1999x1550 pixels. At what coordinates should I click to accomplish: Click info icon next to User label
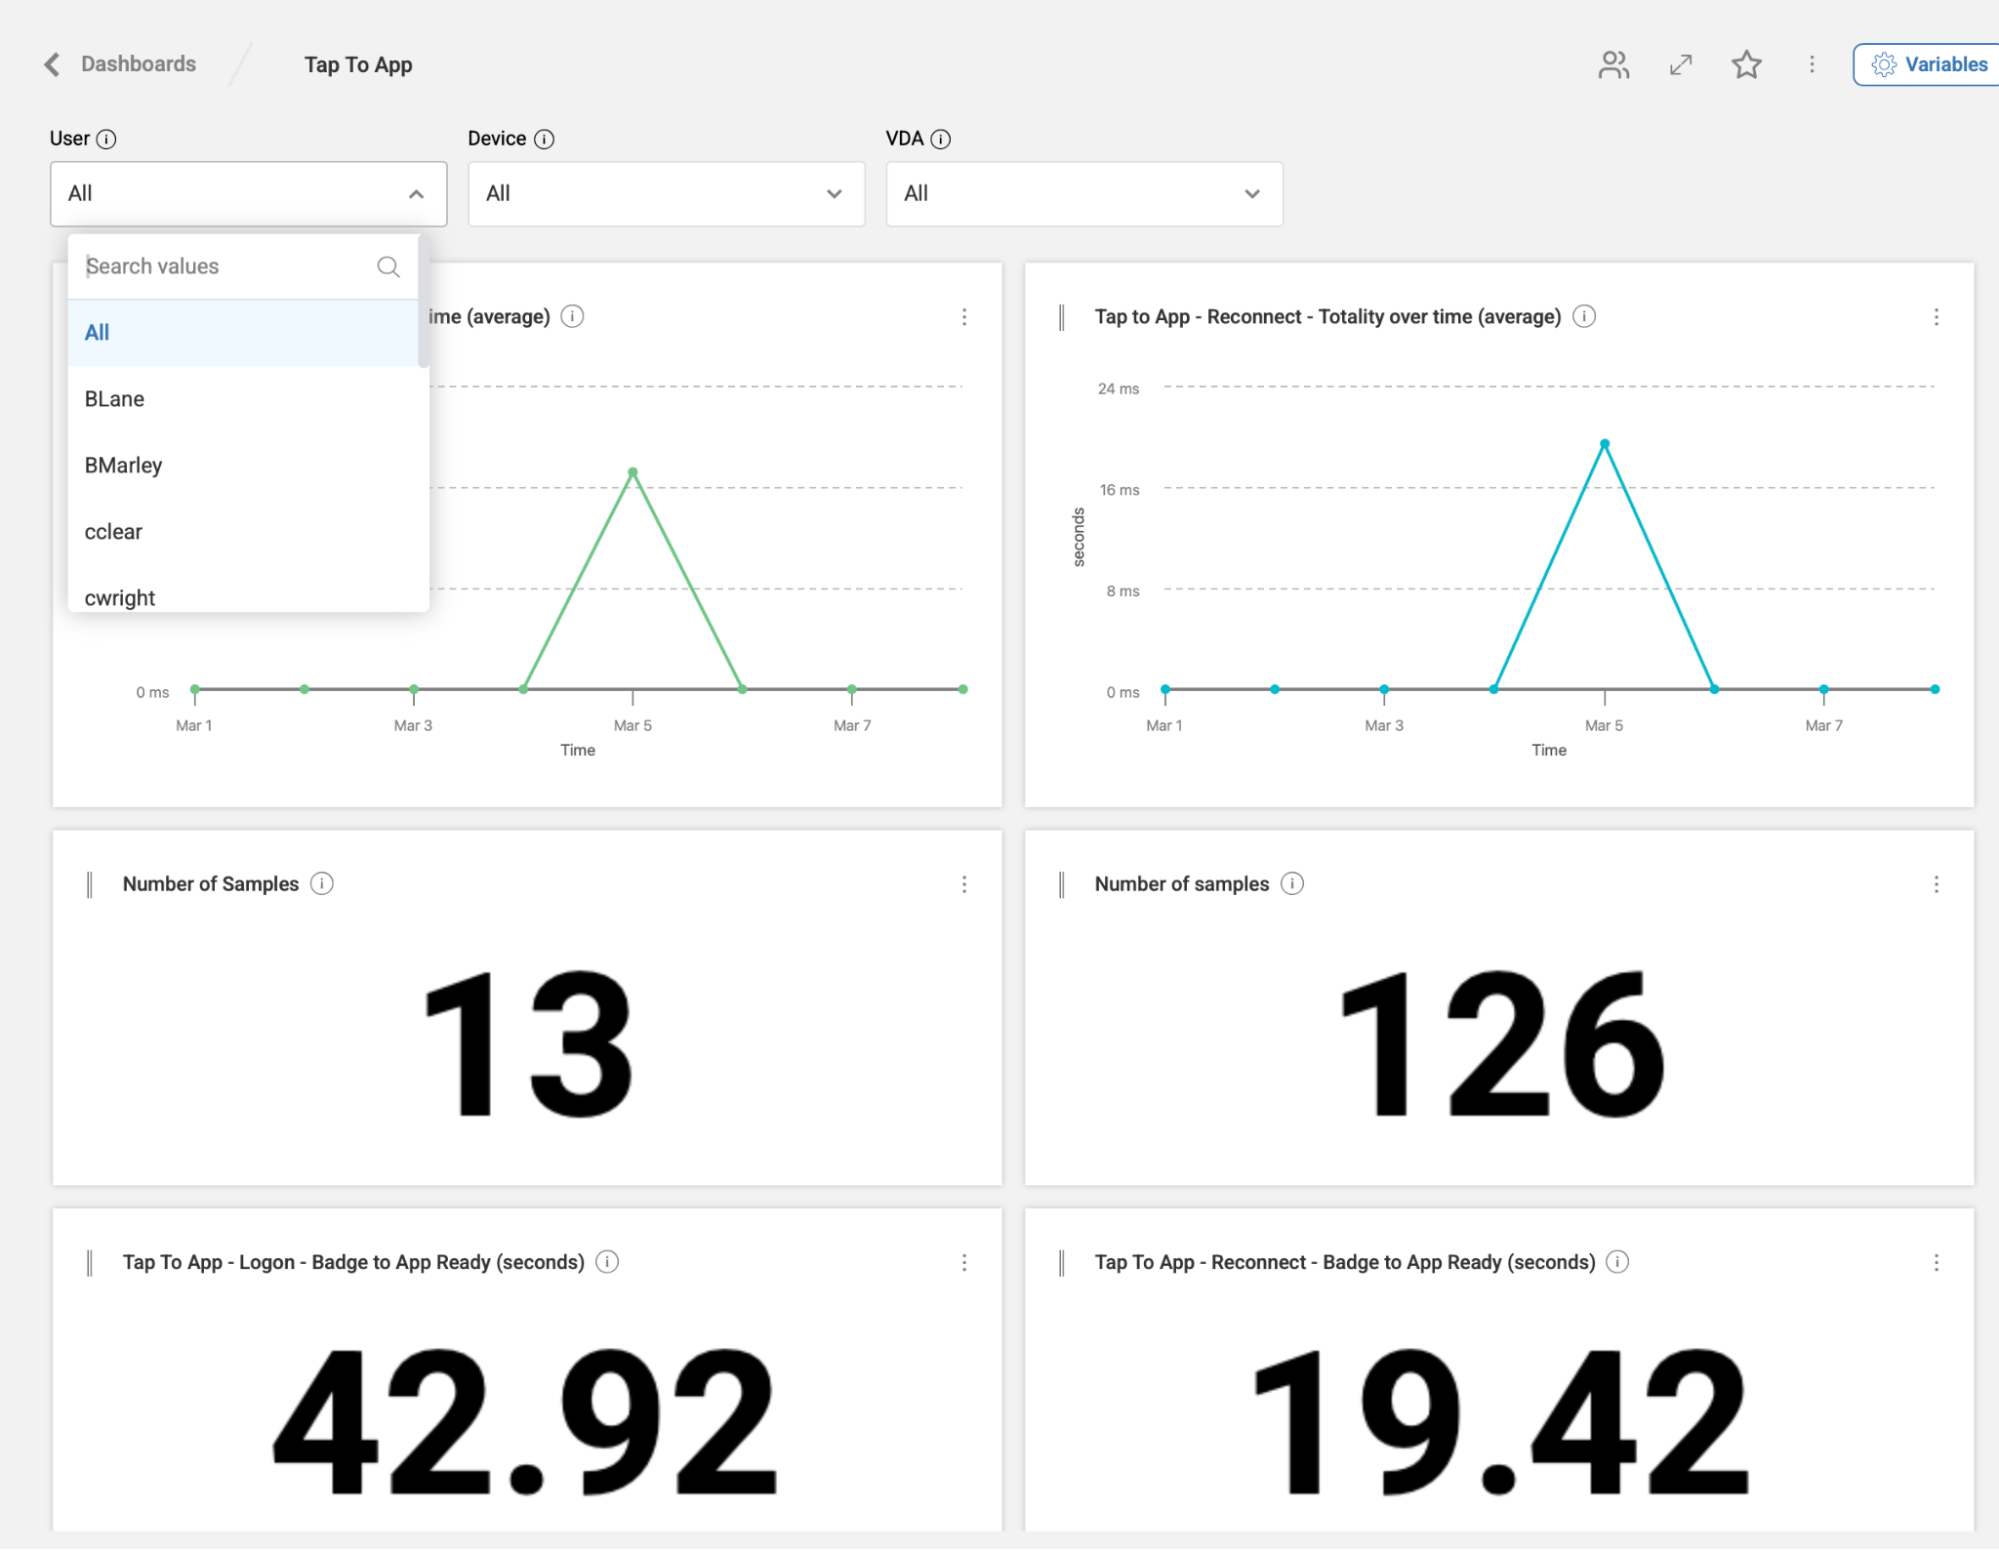106,139
